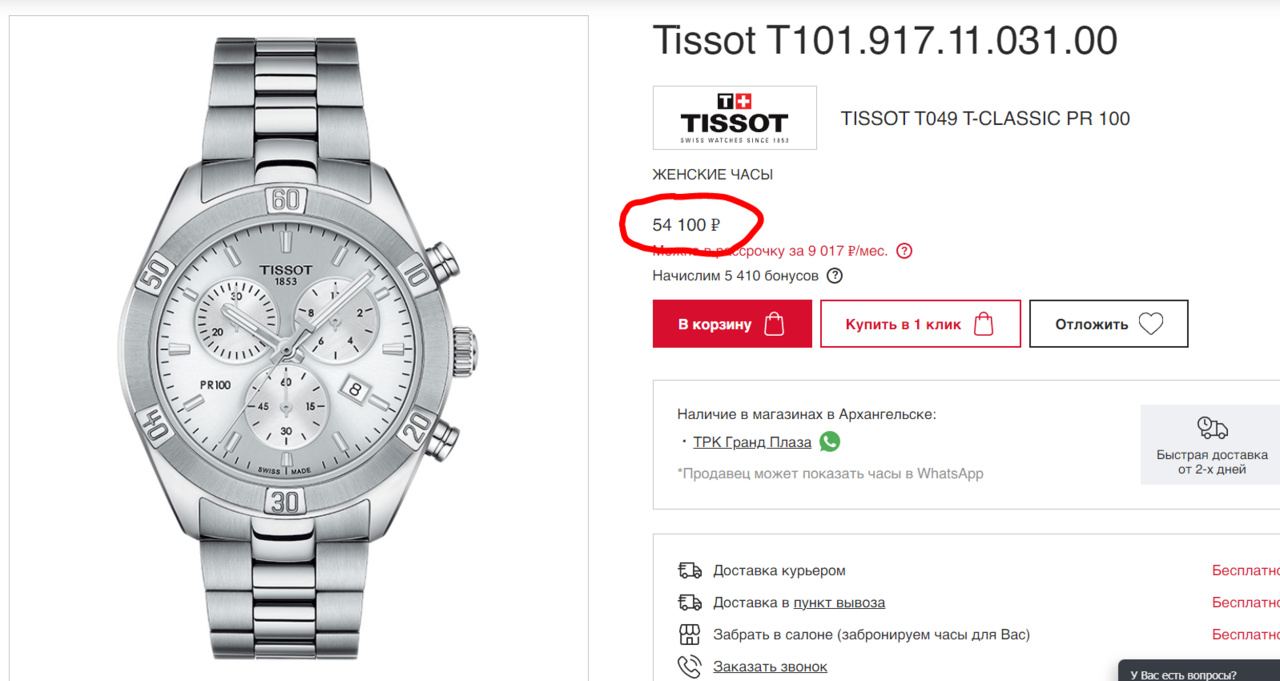The height and width of the screenshot is (681, 1280).
Task: Save watch with Отложить button
Action: (1108, 324)
